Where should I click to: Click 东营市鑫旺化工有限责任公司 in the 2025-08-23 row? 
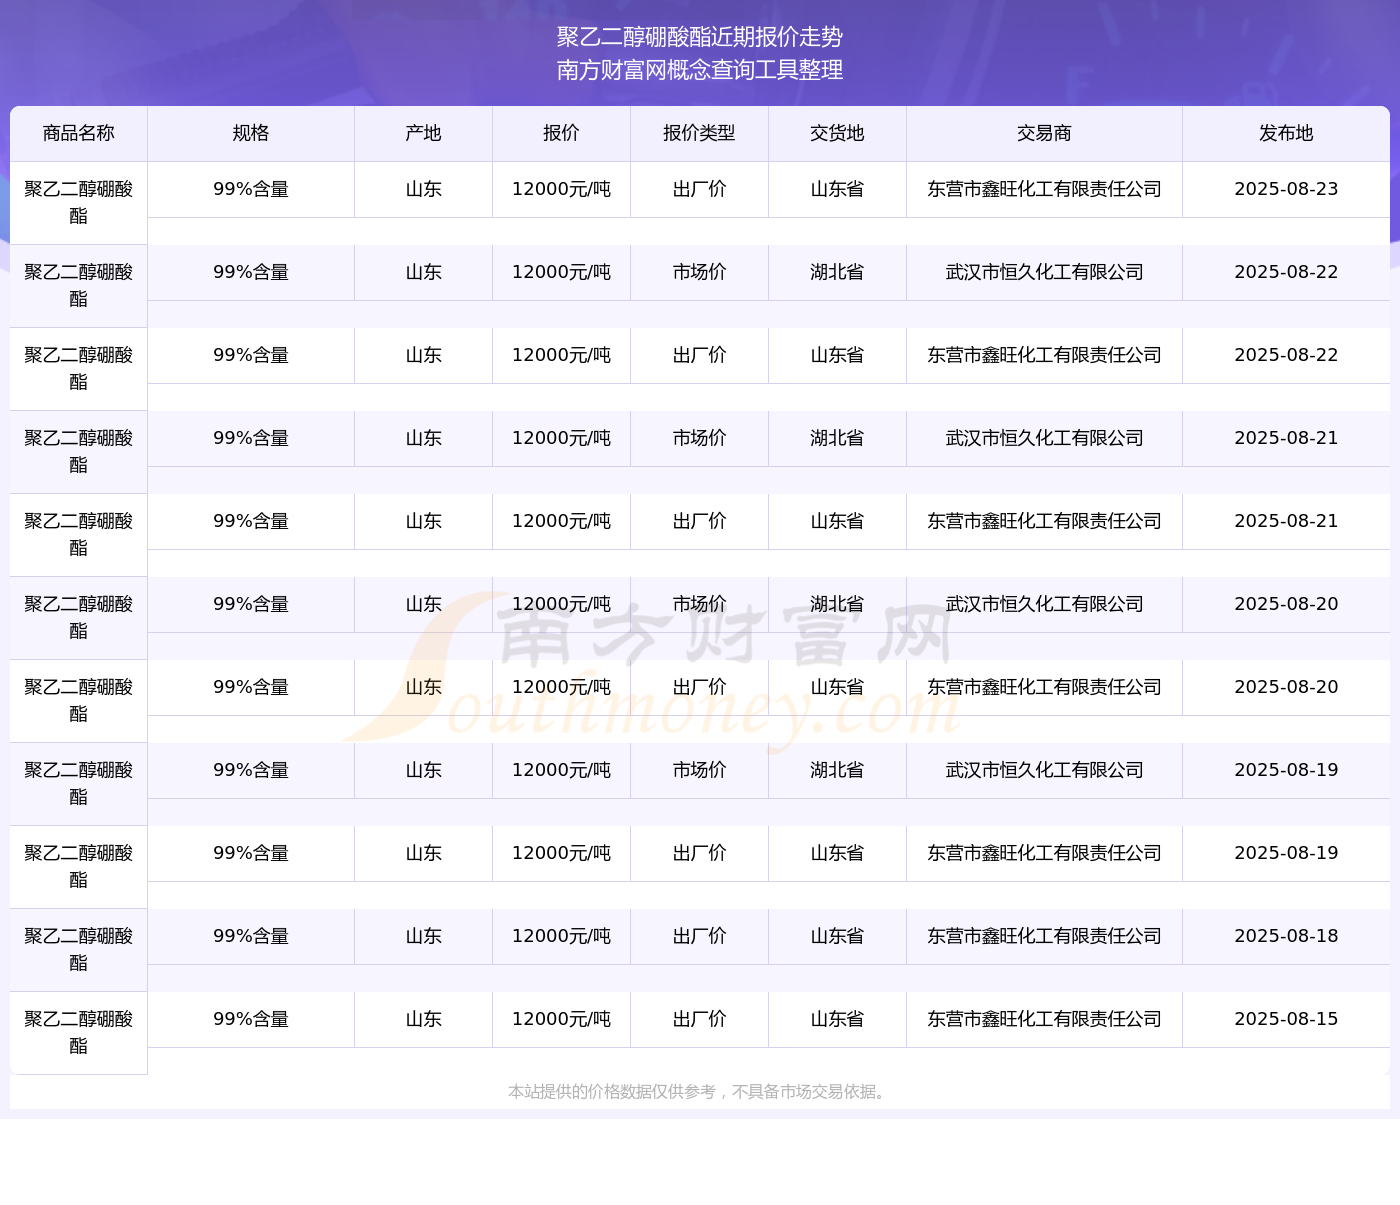[x=1044, y=189]
